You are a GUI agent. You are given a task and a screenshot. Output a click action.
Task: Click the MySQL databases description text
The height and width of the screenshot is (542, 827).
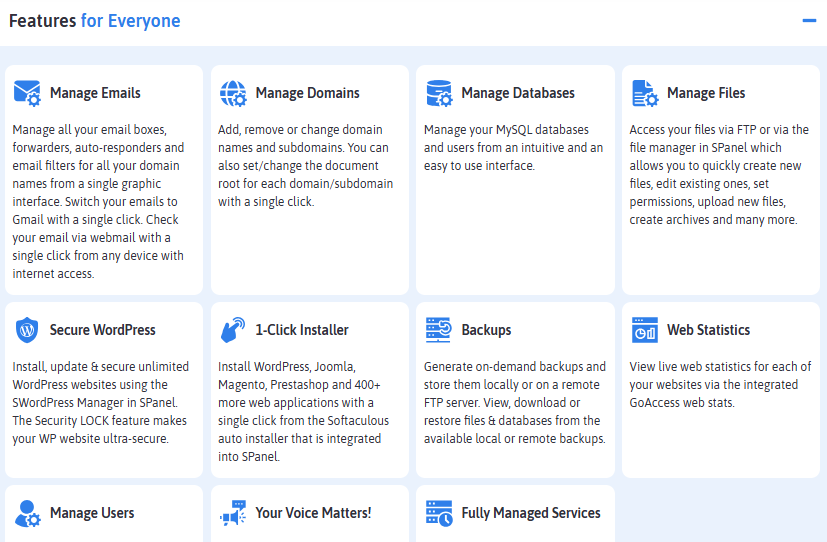pyautogui.click(x=513, y=148)
